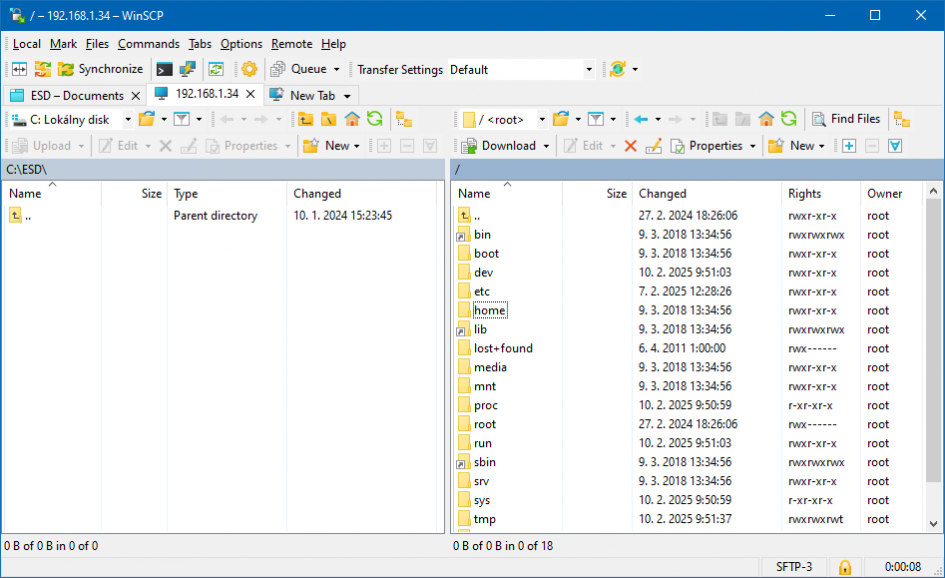Click the remote Rename icon
945x578 pixels.
[653, 146]
